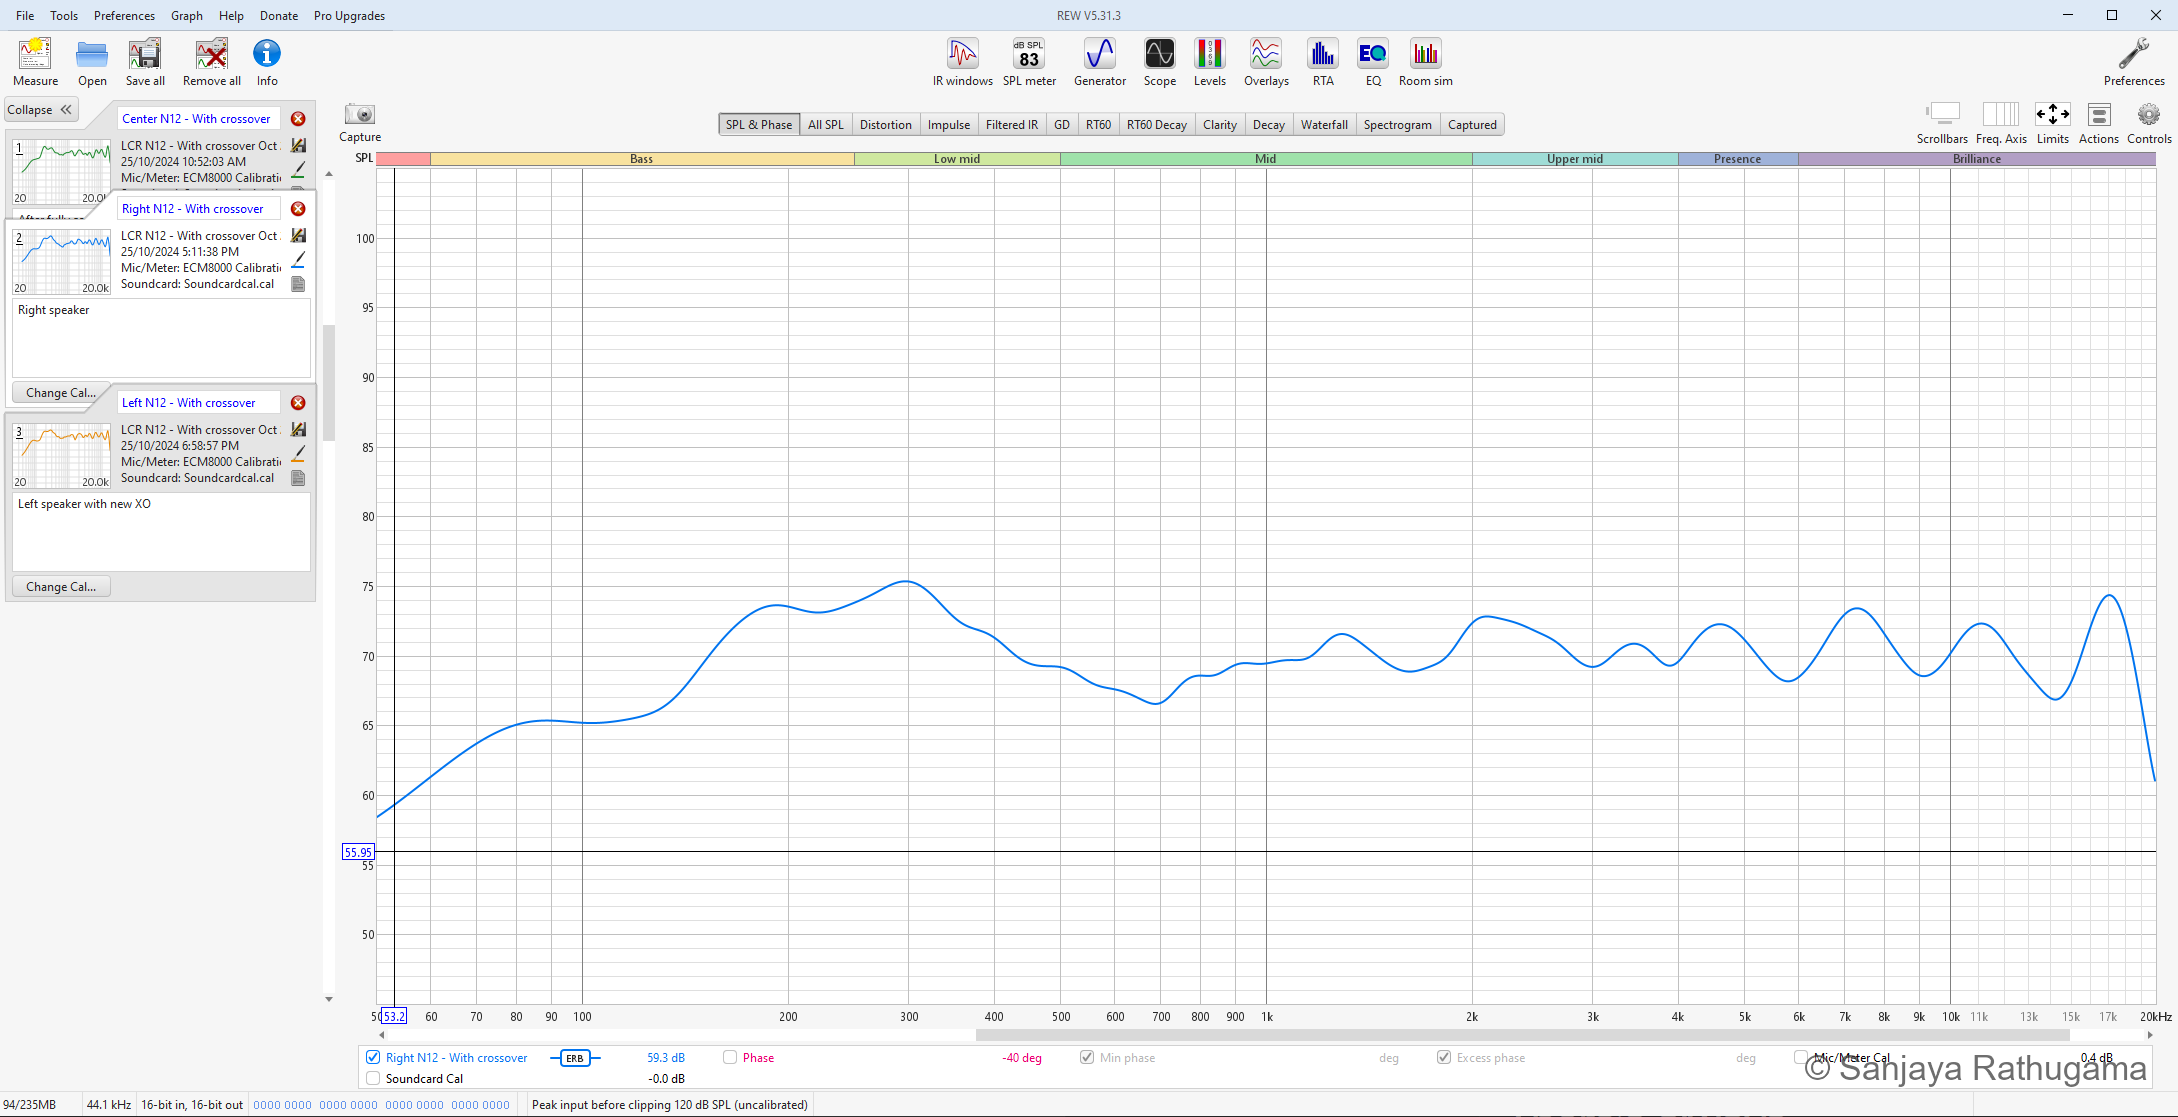Click the measurement list scroll down arrow
Image resolution: width=2178 pixels, height=1117 pixels.
[329, 999]
